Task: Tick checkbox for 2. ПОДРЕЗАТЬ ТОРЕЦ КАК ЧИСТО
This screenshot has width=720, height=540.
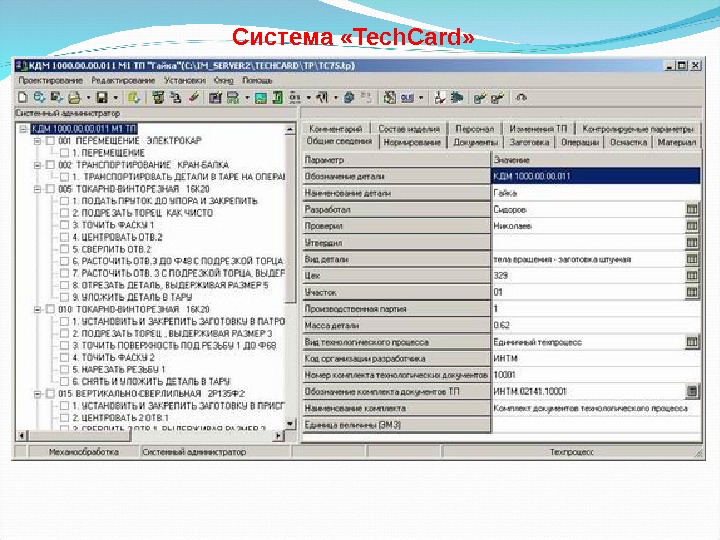Action: coord(65,213)
